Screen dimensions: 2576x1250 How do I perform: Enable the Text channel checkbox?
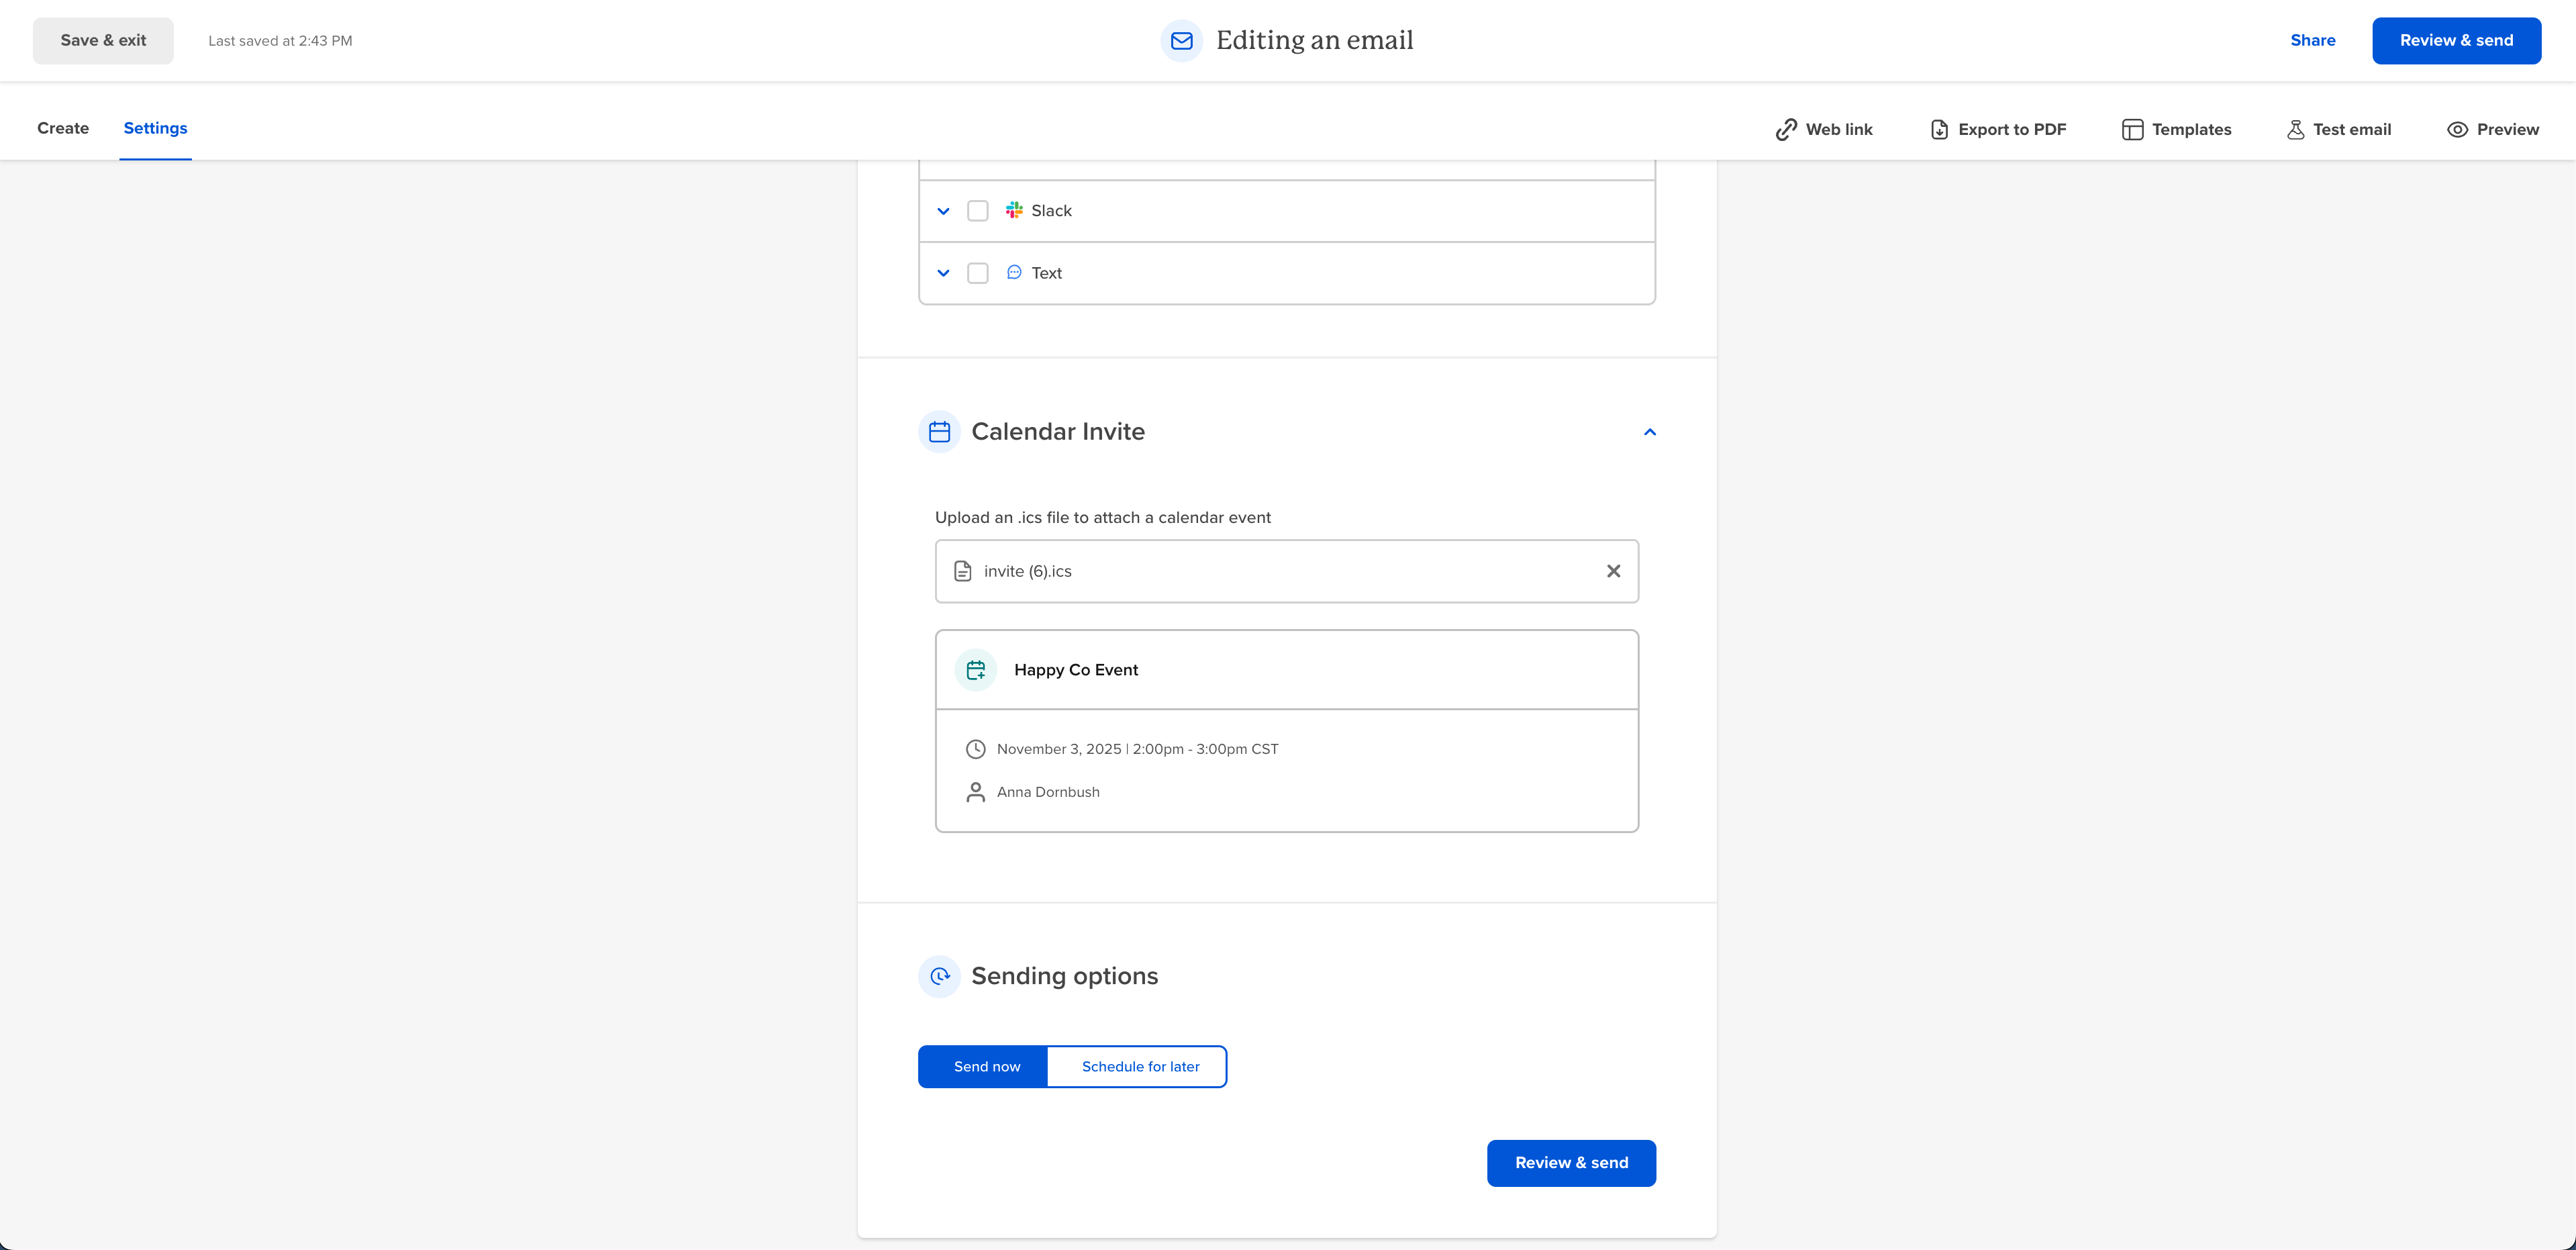pos(978,272)
